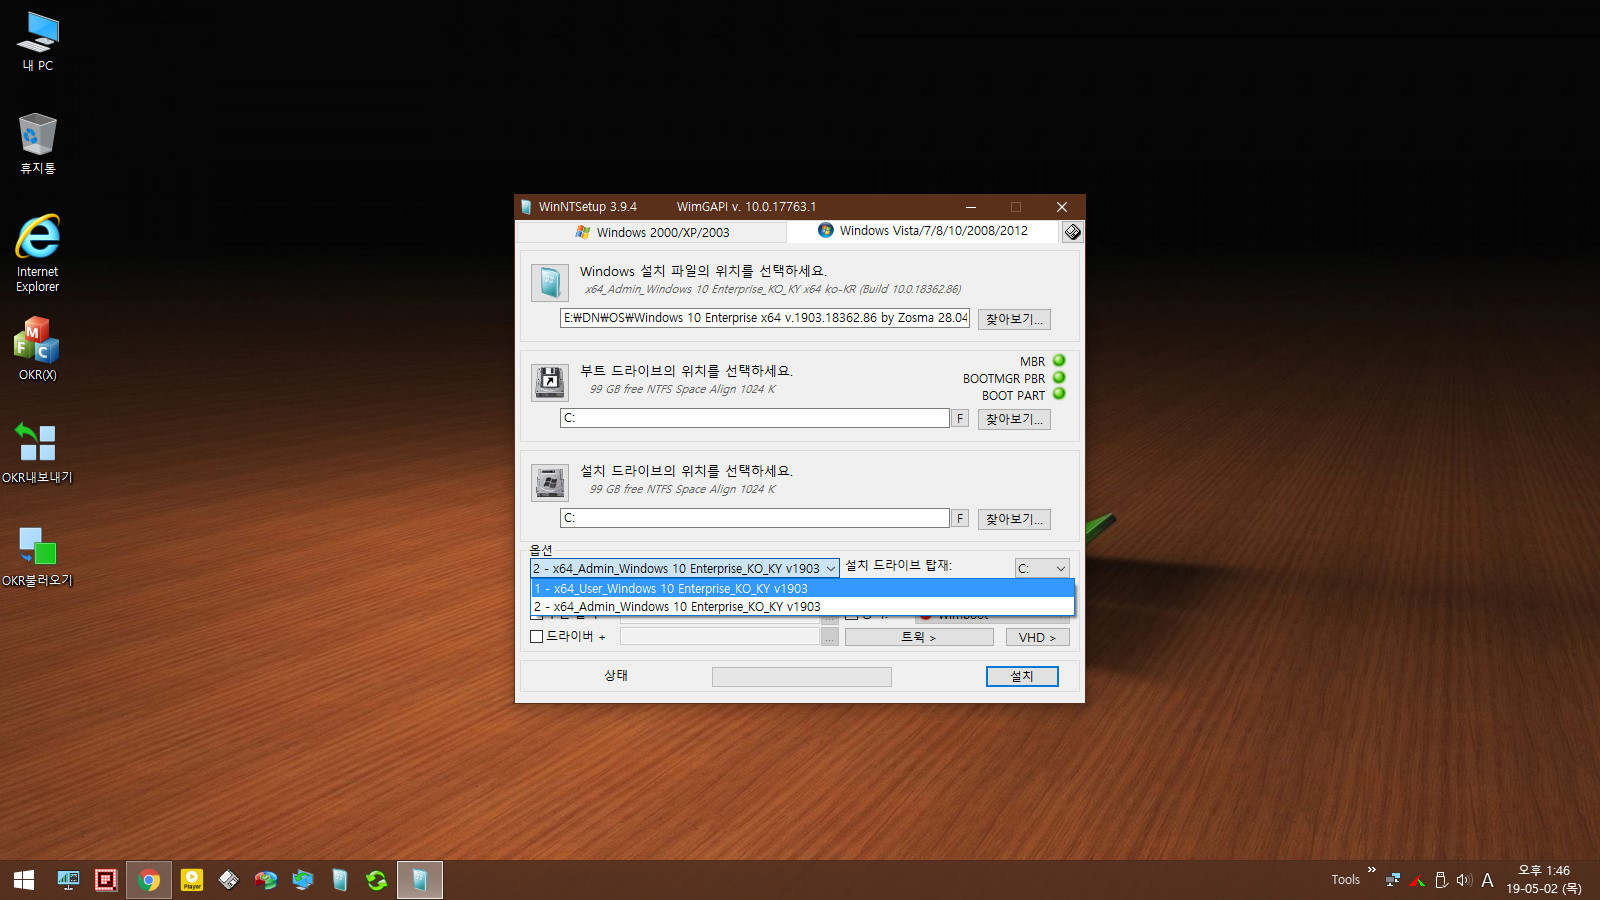Viewport: 1600px width, 900px height.
Task: Open the 설치 드라이브 탑재 C: drive dropdown
Action: [1042, 568]
